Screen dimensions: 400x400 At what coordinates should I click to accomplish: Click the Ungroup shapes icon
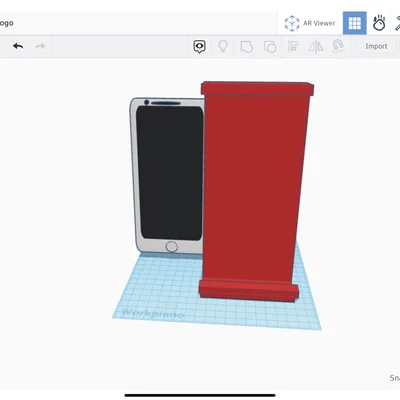pyautogui.click(x=270, y=47)
